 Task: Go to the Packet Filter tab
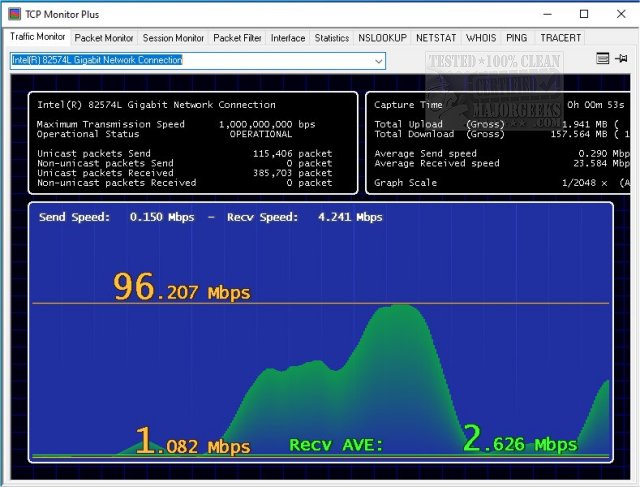(x=237, y=38)
